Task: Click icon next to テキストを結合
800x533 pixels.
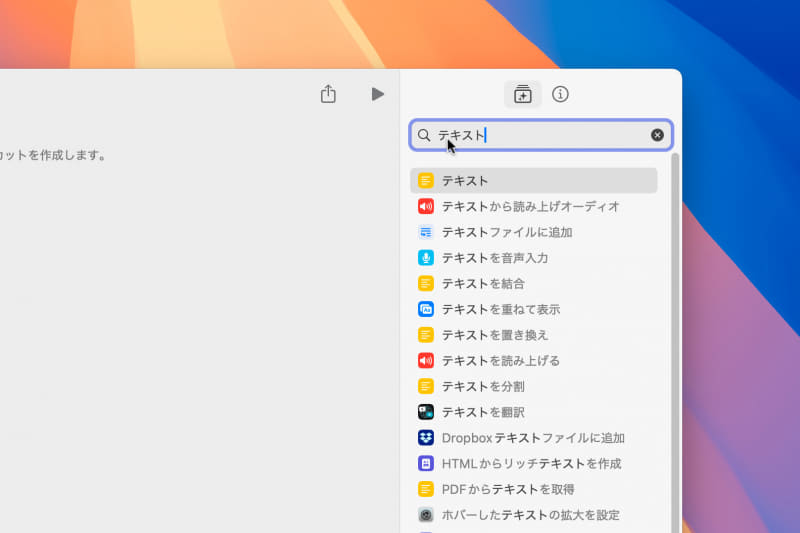Action: point(426,283)
